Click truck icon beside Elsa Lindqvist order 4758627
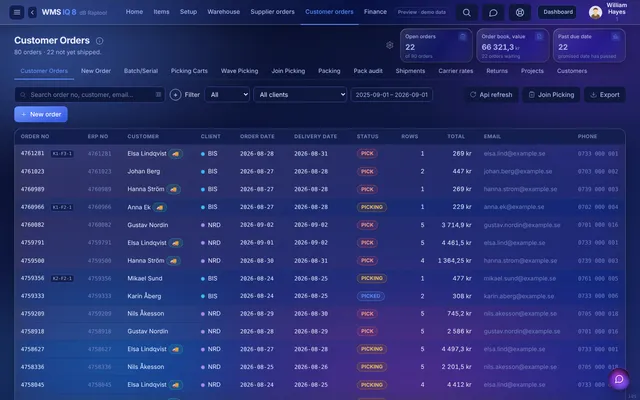This screenshot has width=640, height=400. pos(176,349)
